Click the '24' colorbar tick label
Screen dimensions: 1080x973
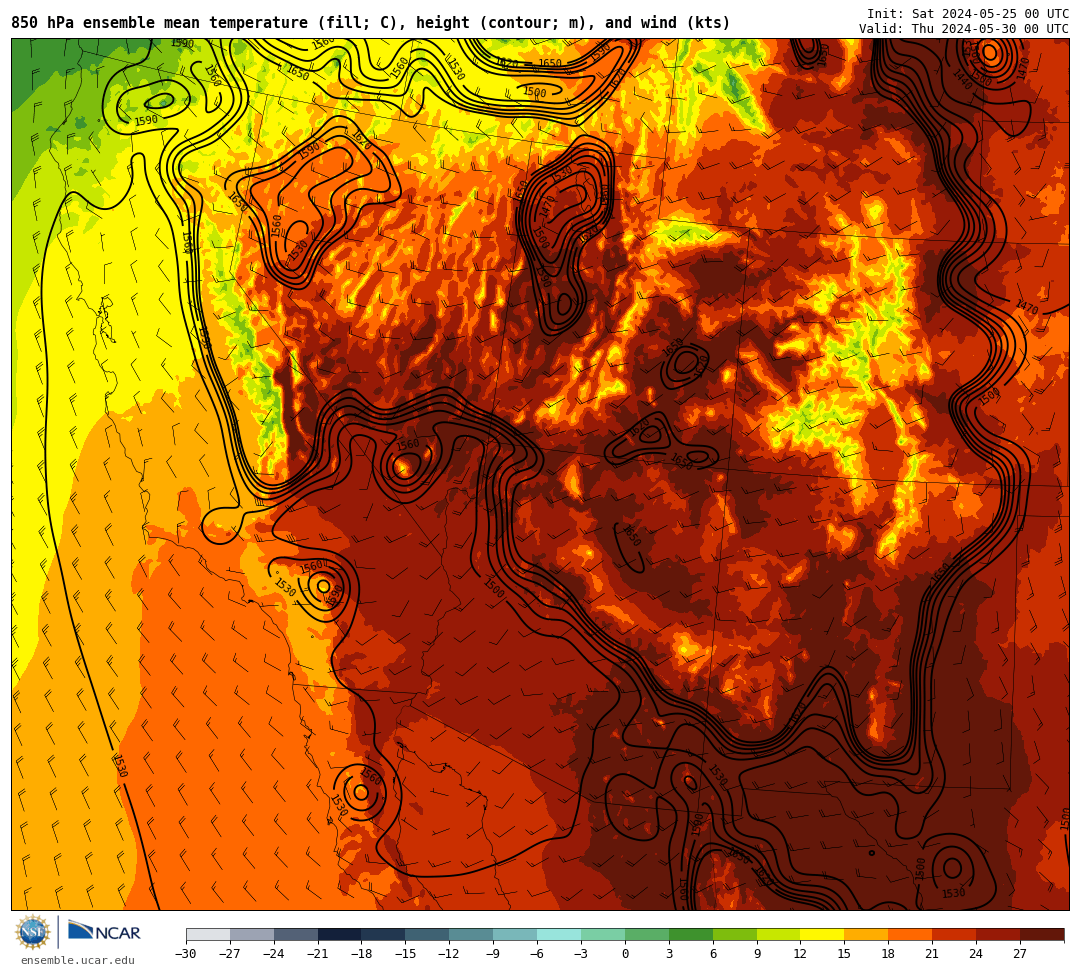point(977,954)
